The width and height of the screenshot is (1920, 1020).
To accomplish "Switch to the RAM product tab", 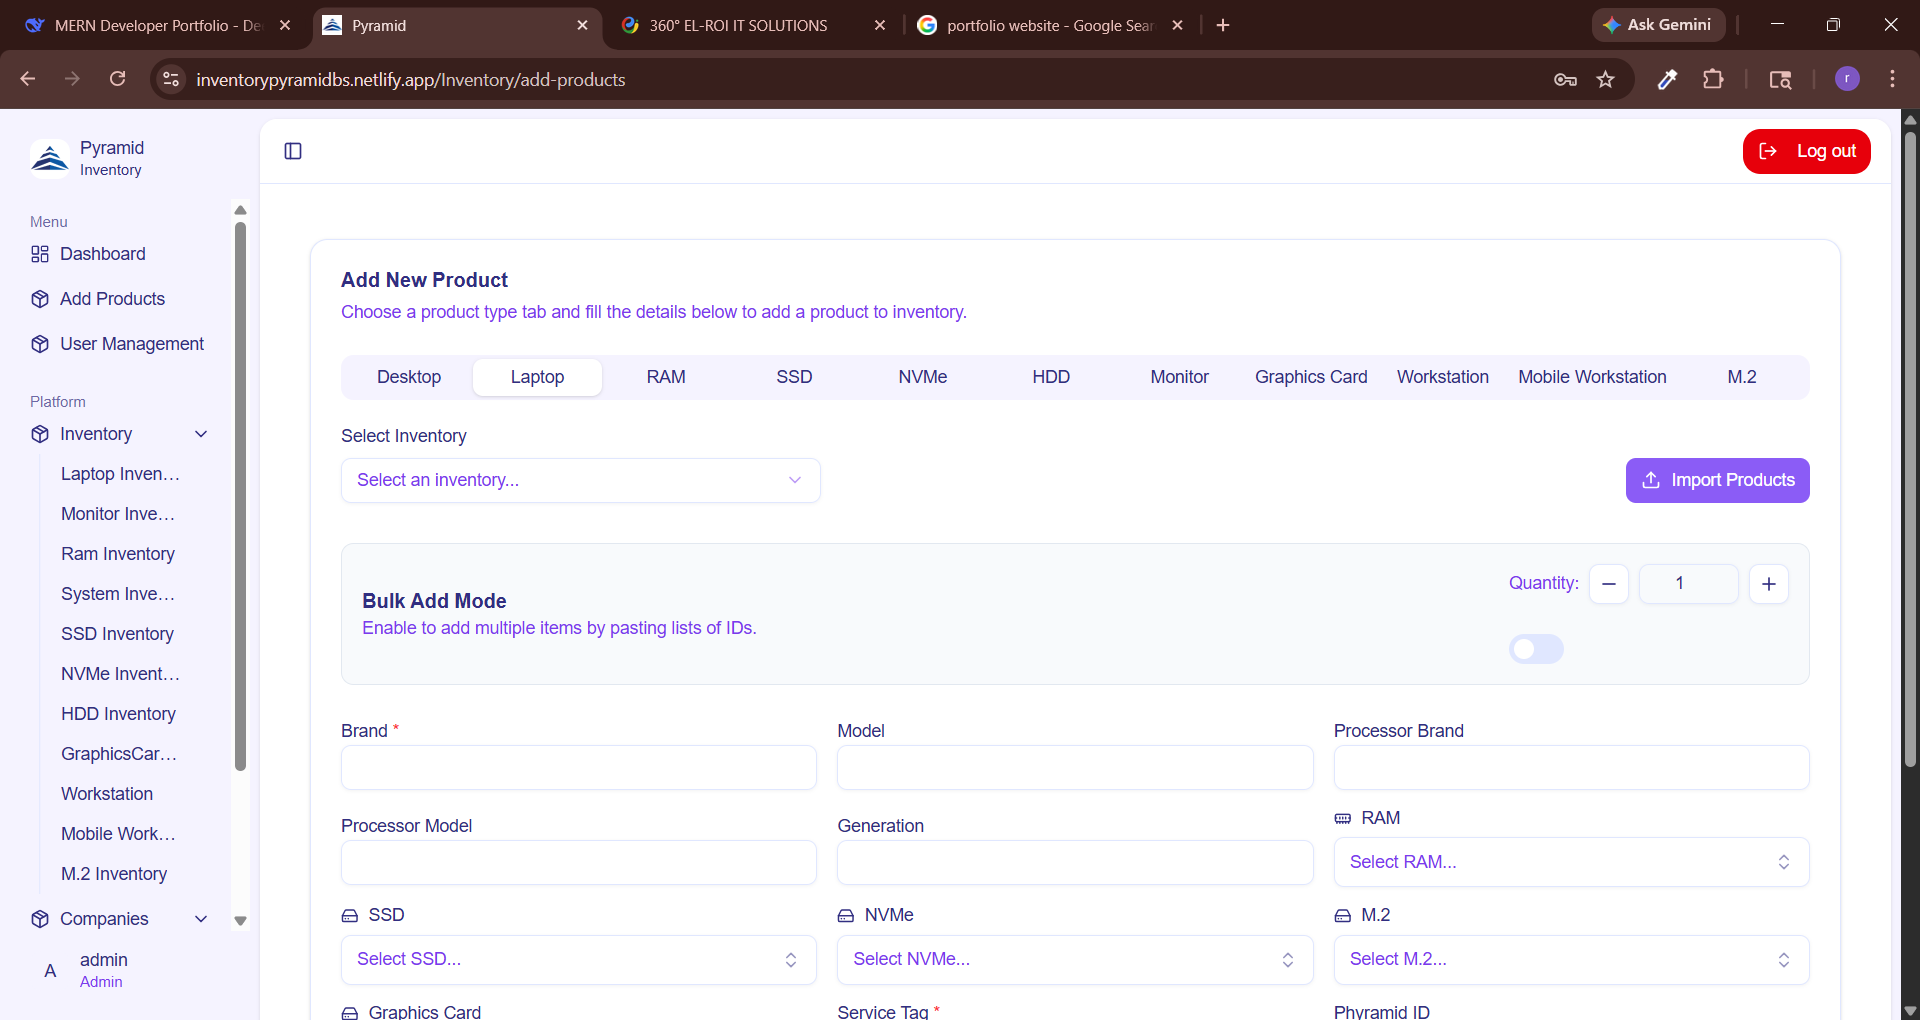I will pos(666,377).
